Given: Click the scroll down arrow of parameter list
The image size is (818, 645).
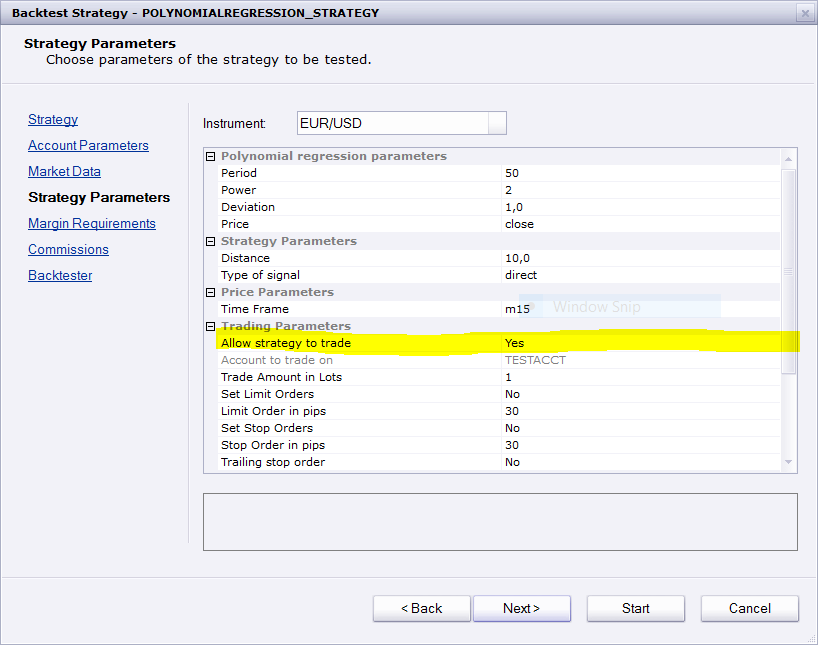Looking at the screenshot, I should pyautogui.click(x=788, y=462).
